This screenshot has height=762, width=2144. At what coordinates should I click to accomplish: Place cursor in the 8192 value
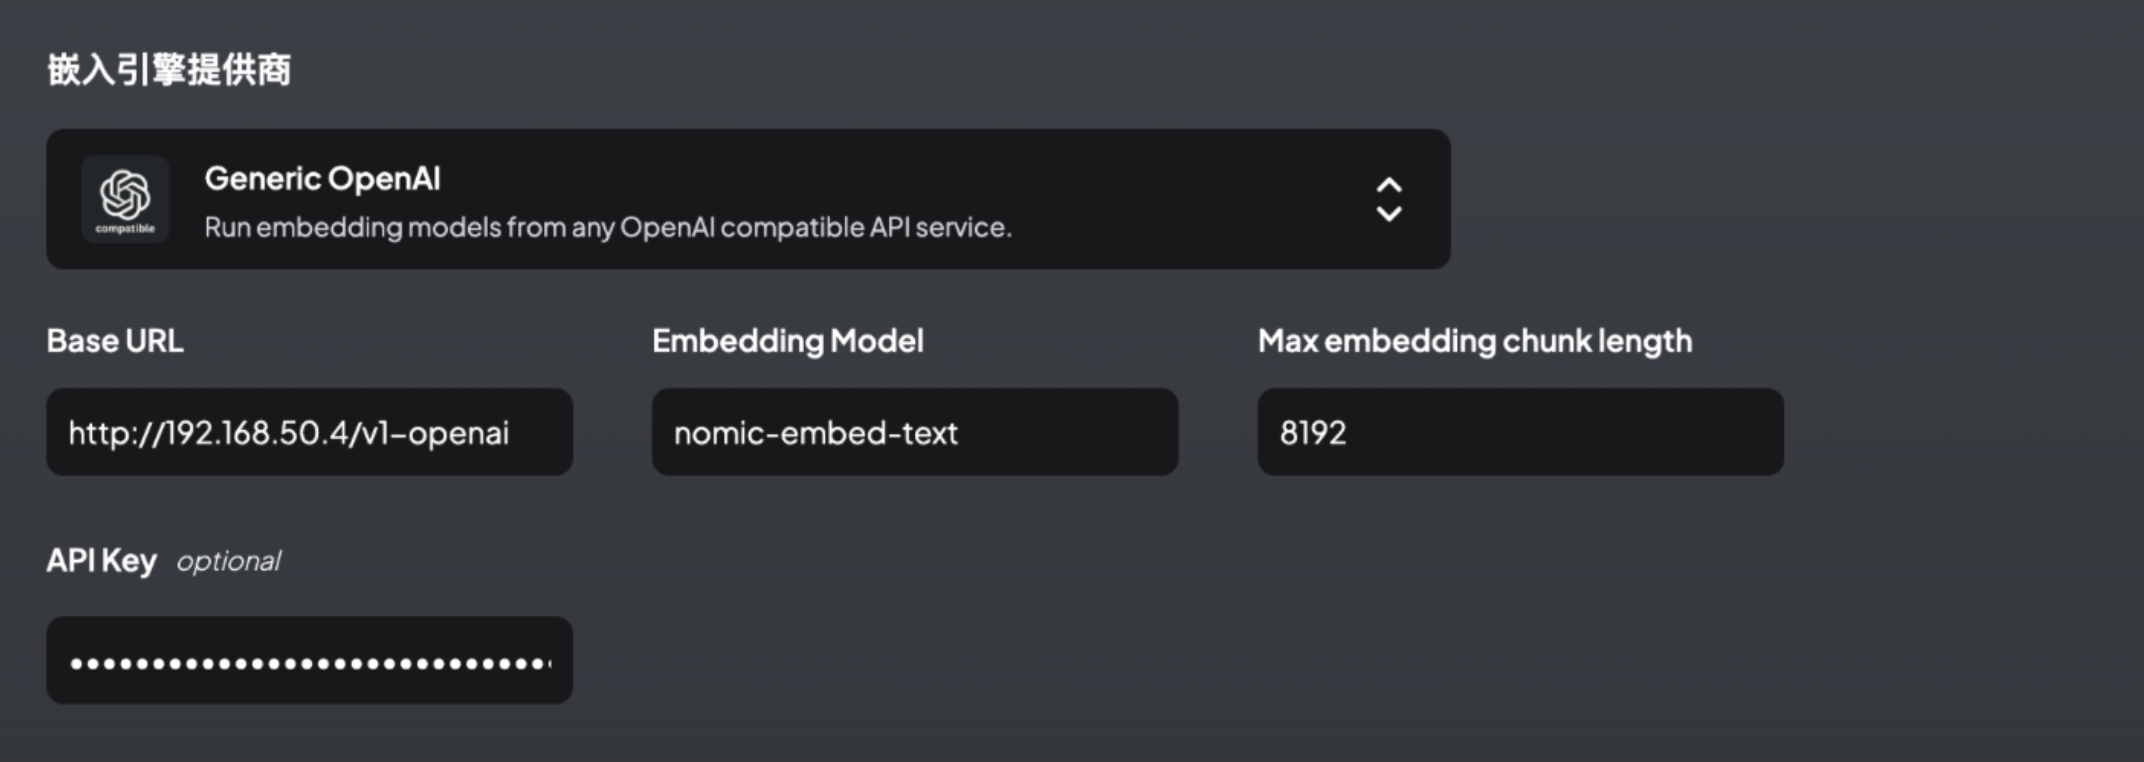click(x=1313, y=432)
